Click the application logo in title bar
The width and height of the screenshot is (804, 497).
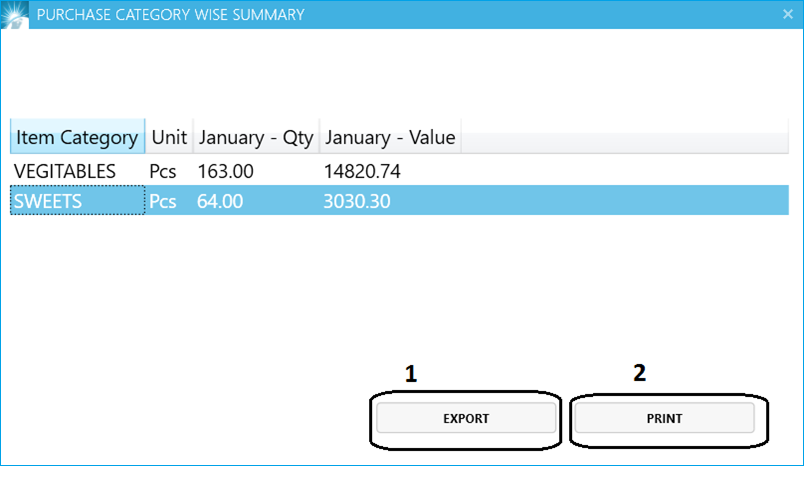(14, 14)
